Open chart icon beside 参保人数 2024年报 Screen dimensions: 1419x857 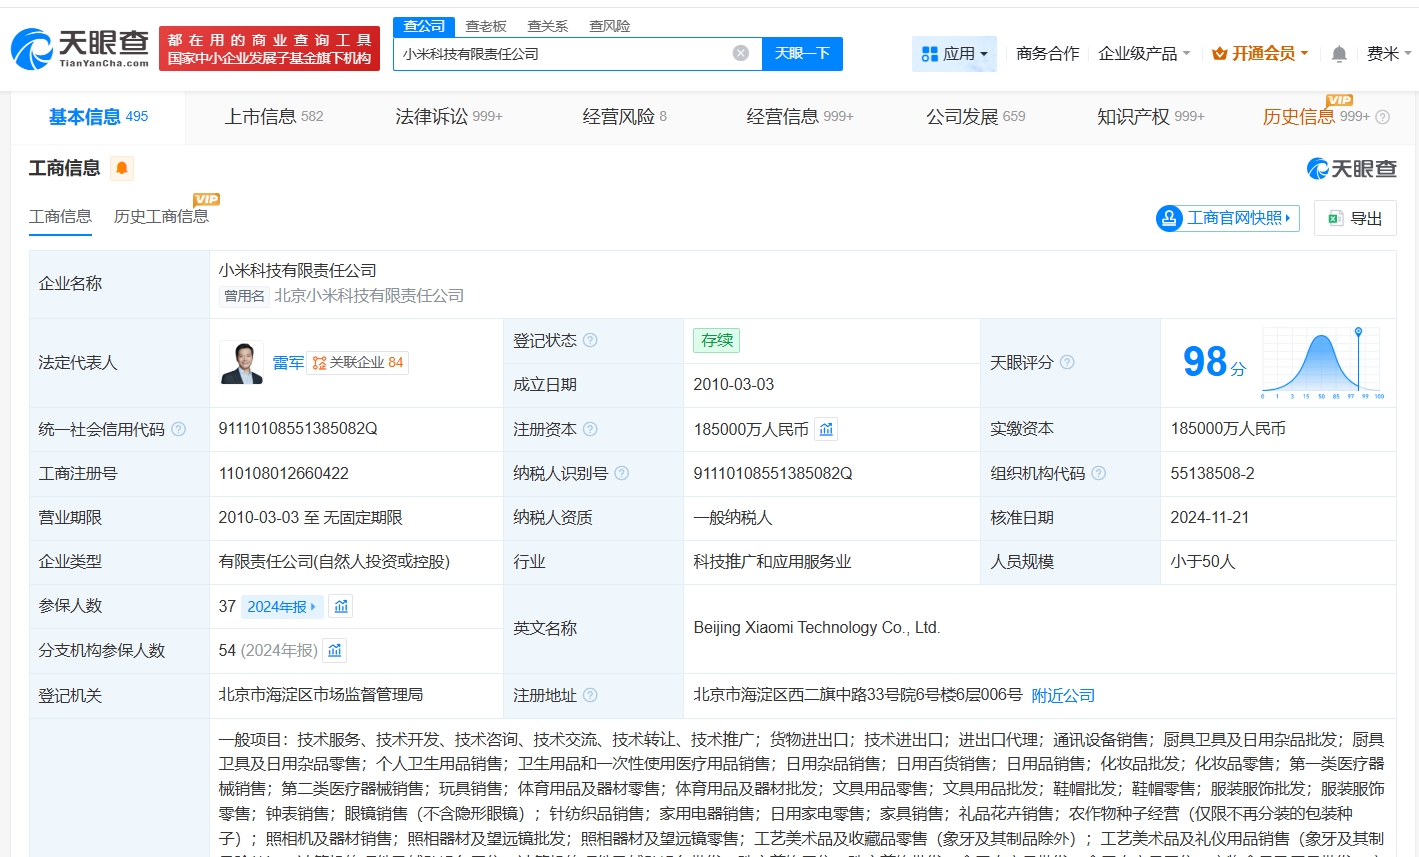coord(341,606)
